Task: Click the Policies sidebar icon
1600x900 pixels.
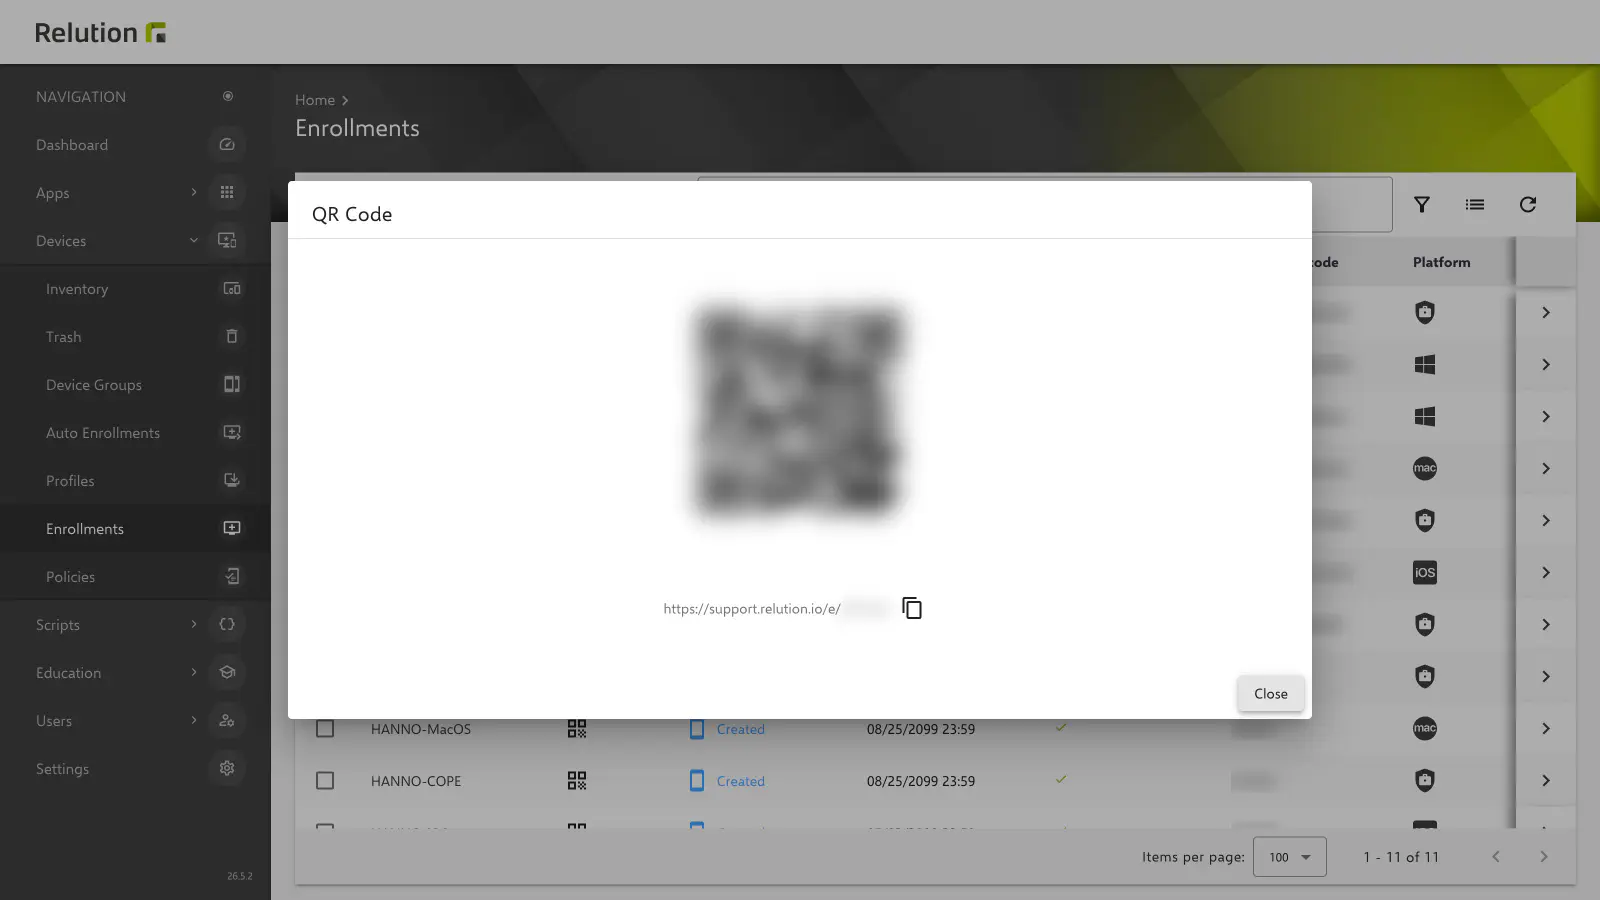Action: pyautogui.click(x=232, y=577)
